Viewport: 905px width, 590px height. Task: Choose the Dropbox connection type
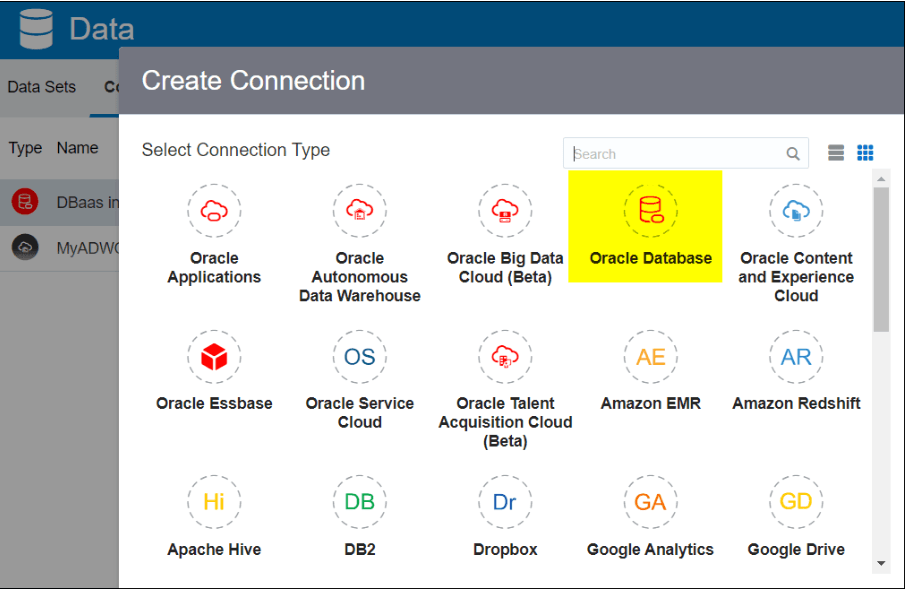coord(505,502)
